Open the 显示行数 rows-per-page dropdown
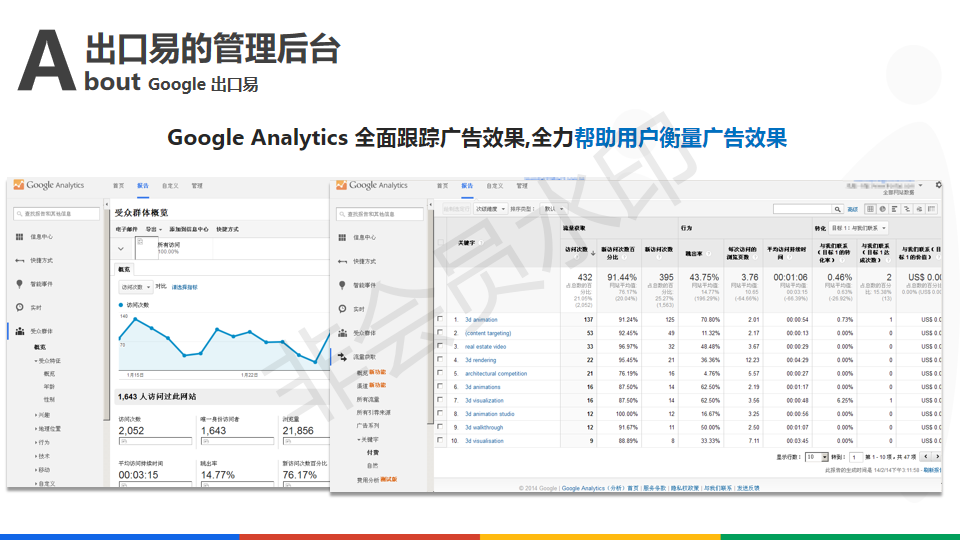The width and height of the screenshot is (960, 540). [x=816, y=457]
